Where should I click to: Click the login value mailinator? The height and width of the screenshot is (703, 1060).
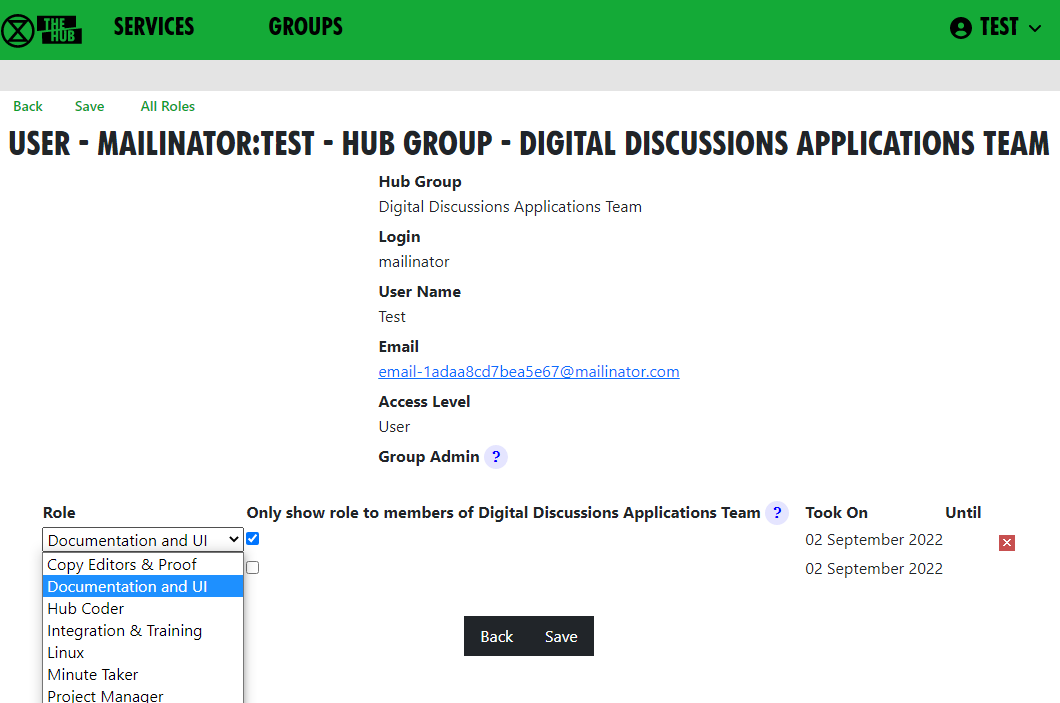(414, 262)
